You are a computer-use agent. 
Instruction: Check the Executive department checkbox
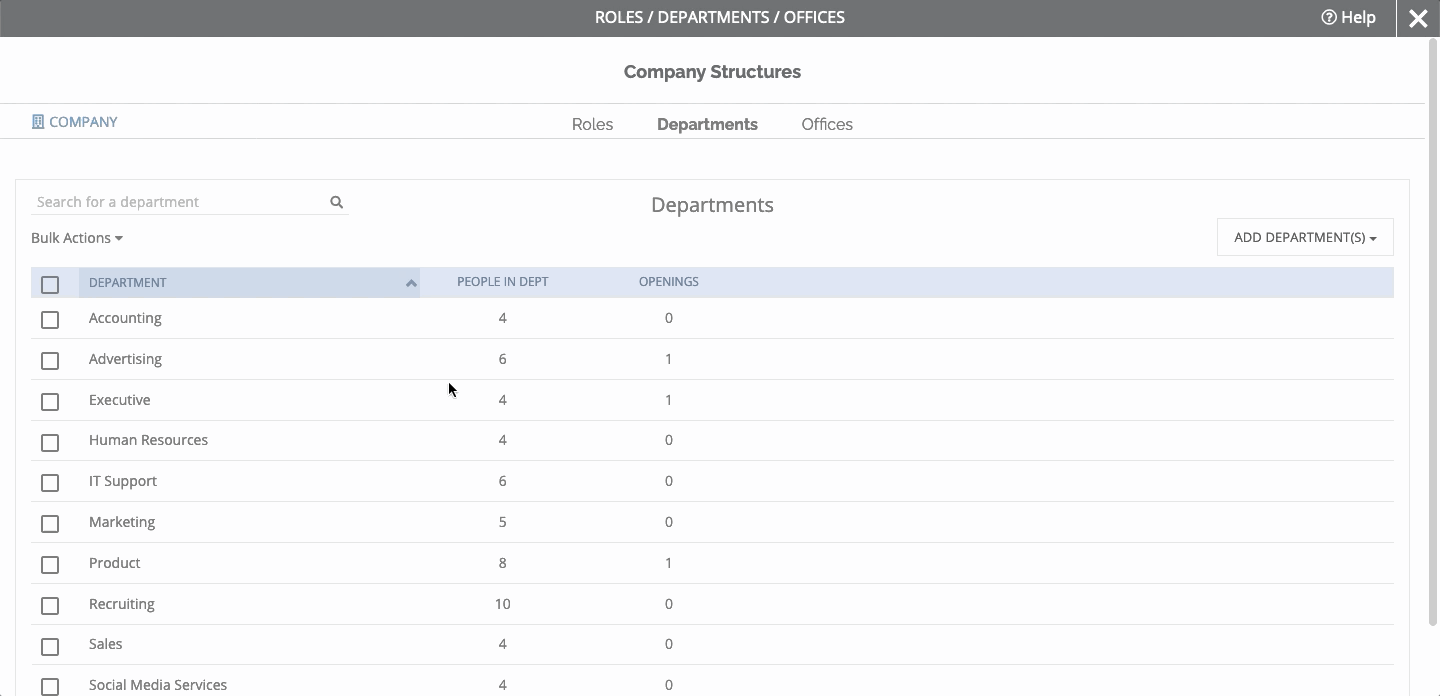(50, 402)
